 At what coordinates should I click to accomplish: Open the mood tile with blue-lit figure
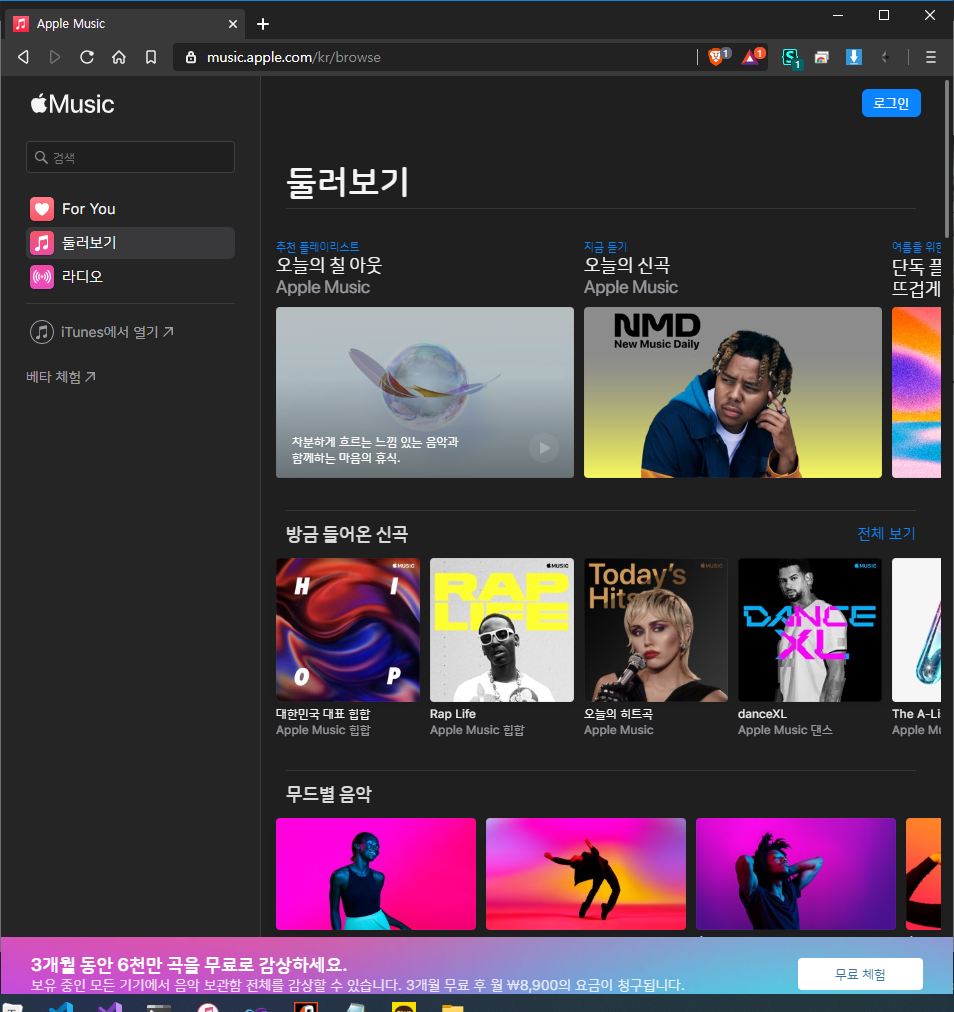click(376, 874)
